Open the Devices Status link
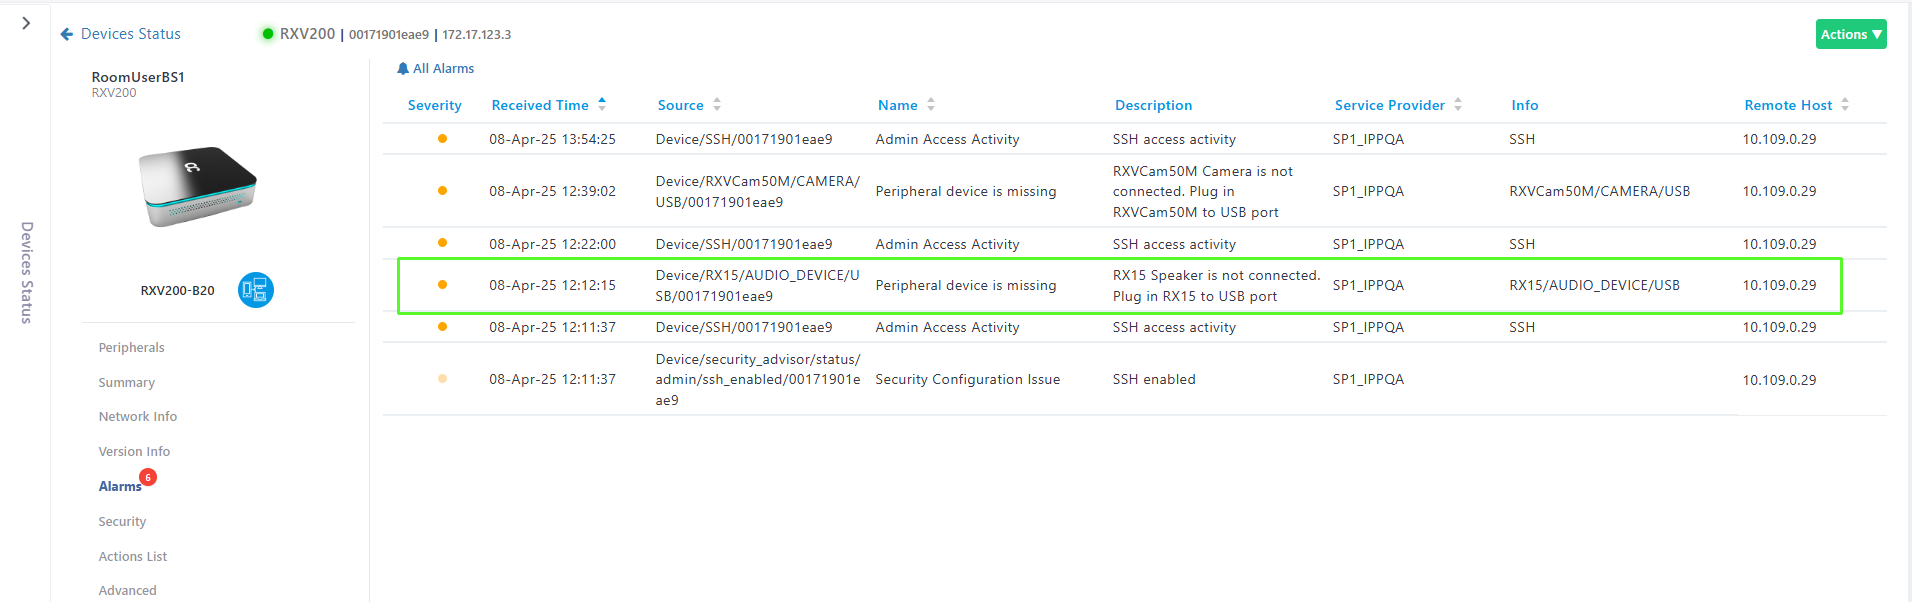This screenshot has height=602, width=1912. tap(131, 34)
